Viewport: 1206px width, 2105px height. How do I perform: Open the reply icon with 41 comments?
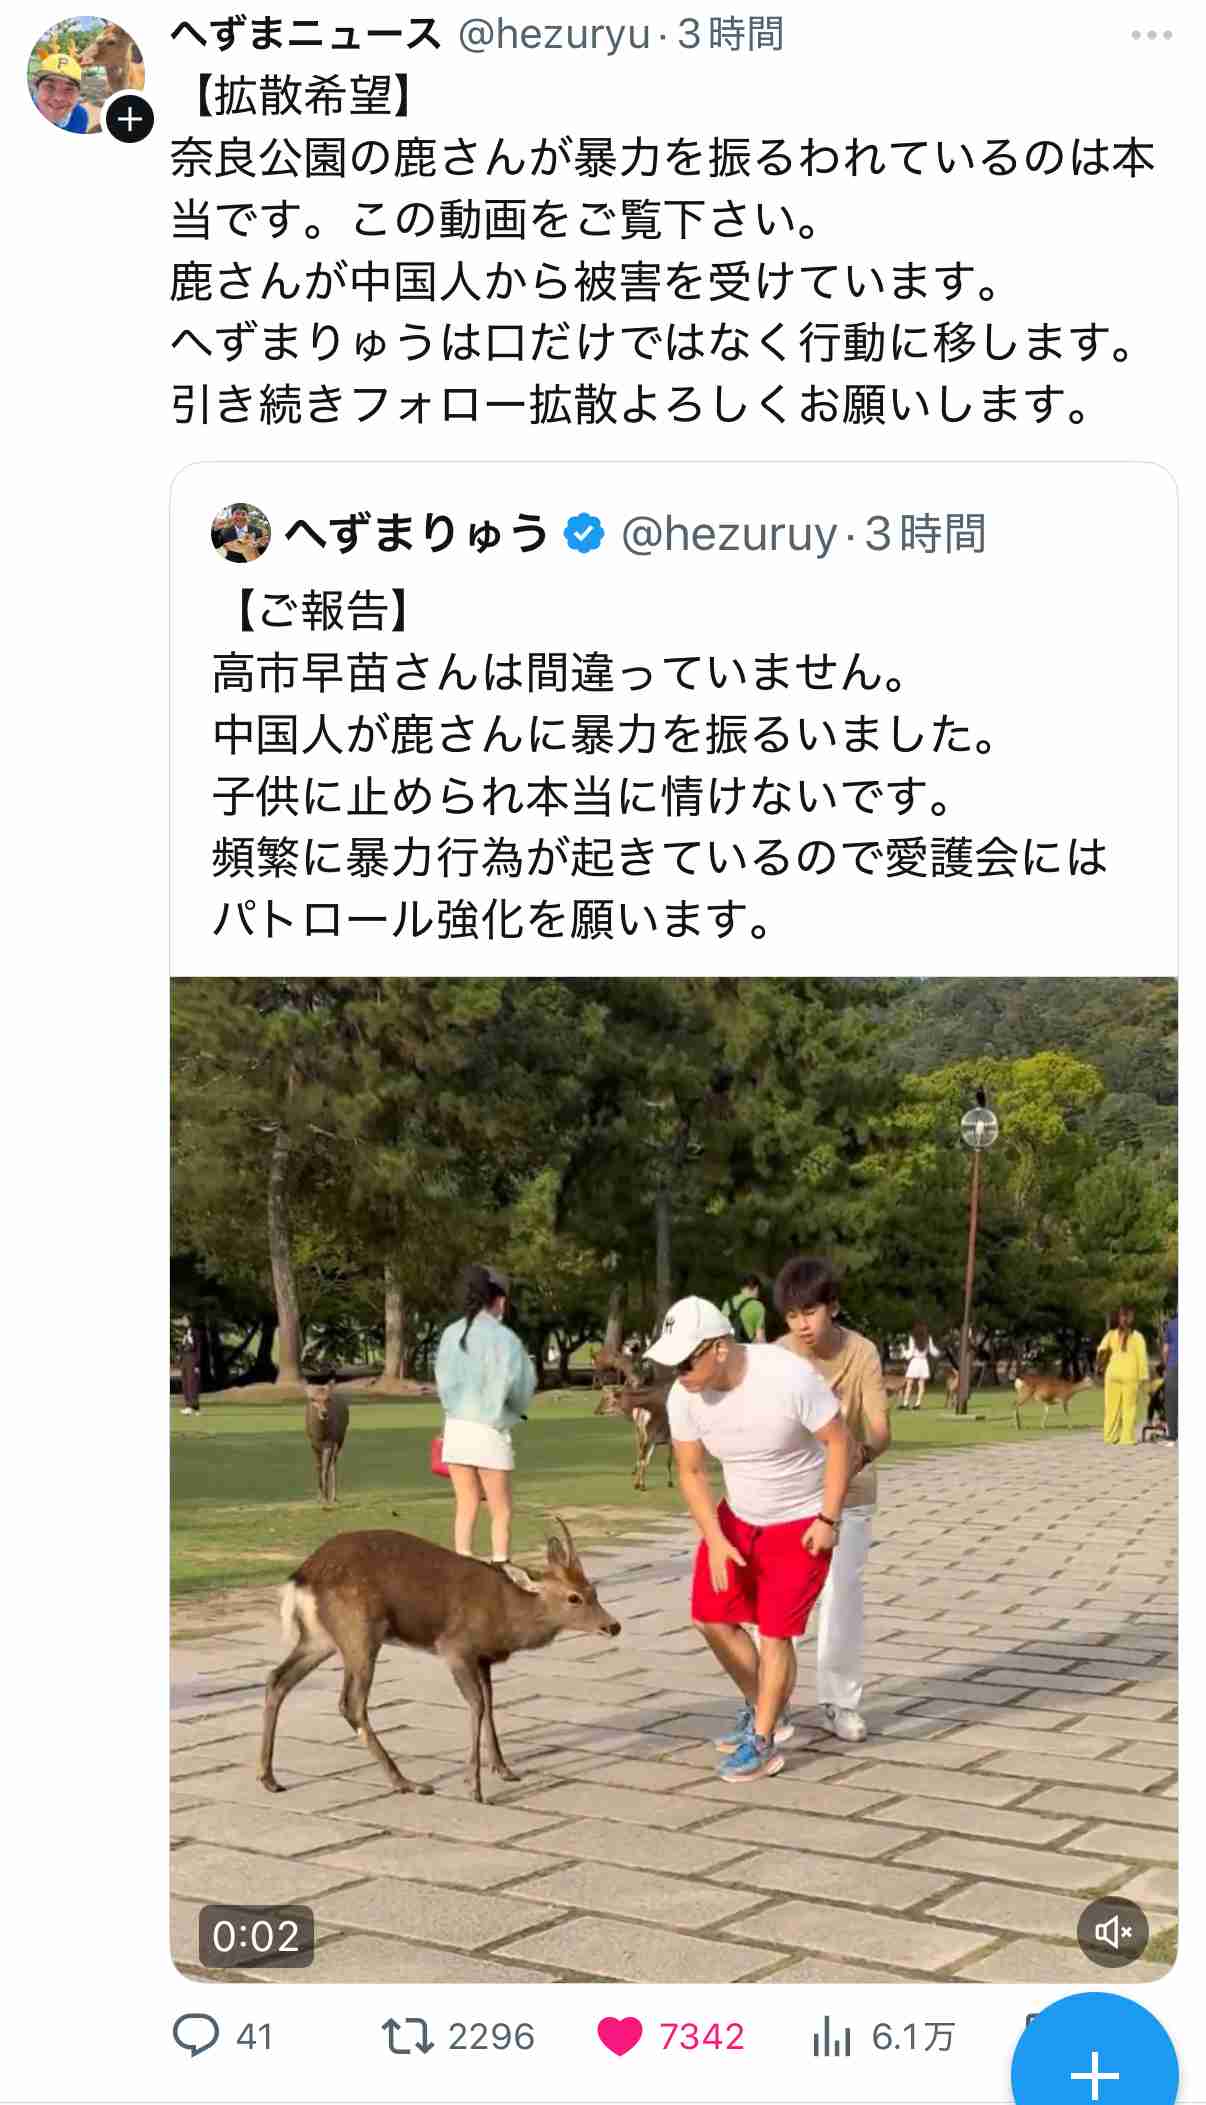pyautogui.click(x=197, y=2036)
